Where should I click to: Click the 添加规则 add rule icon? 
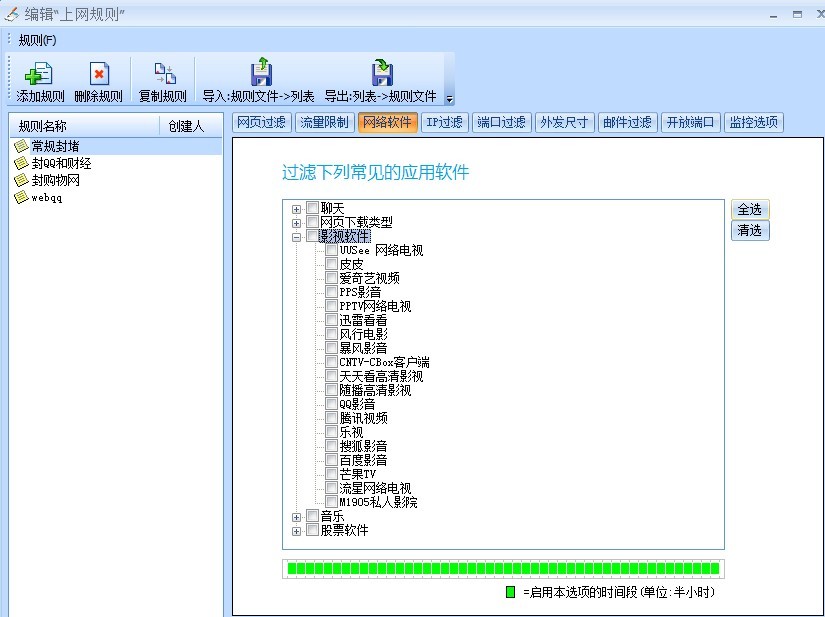tap(39, 74)
